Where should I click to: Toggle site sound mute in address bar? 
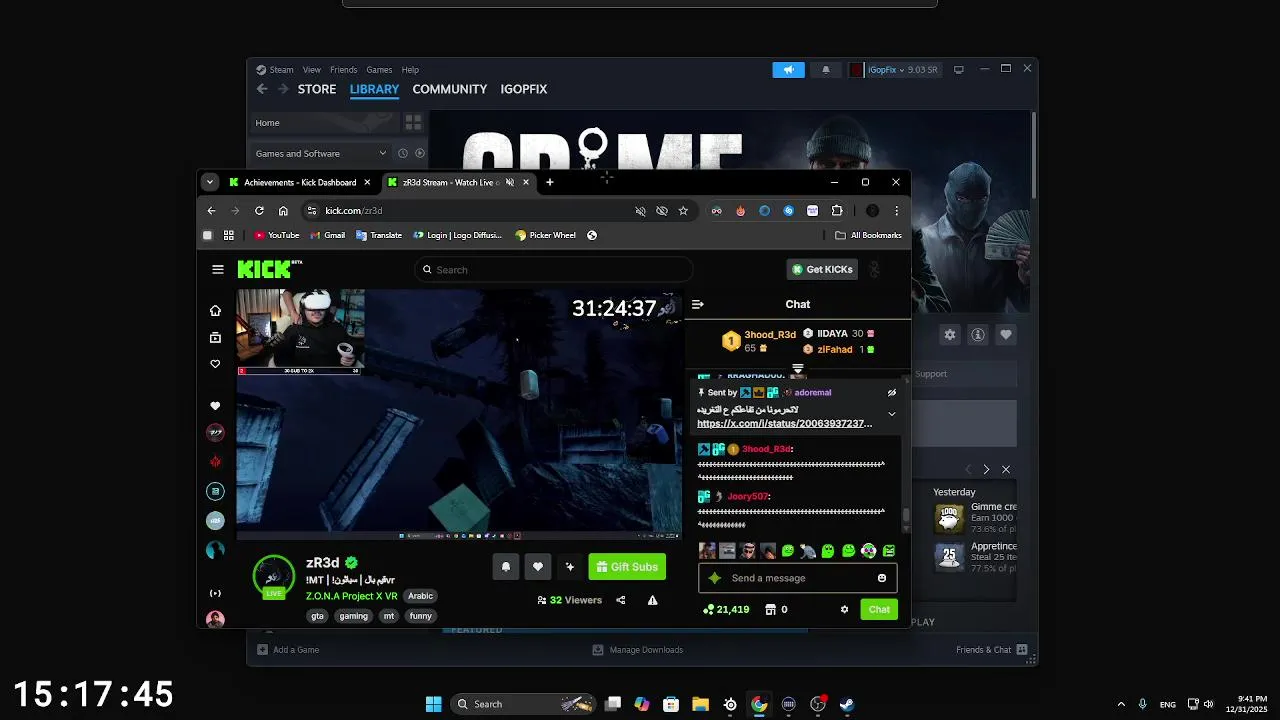click(641, 211)
